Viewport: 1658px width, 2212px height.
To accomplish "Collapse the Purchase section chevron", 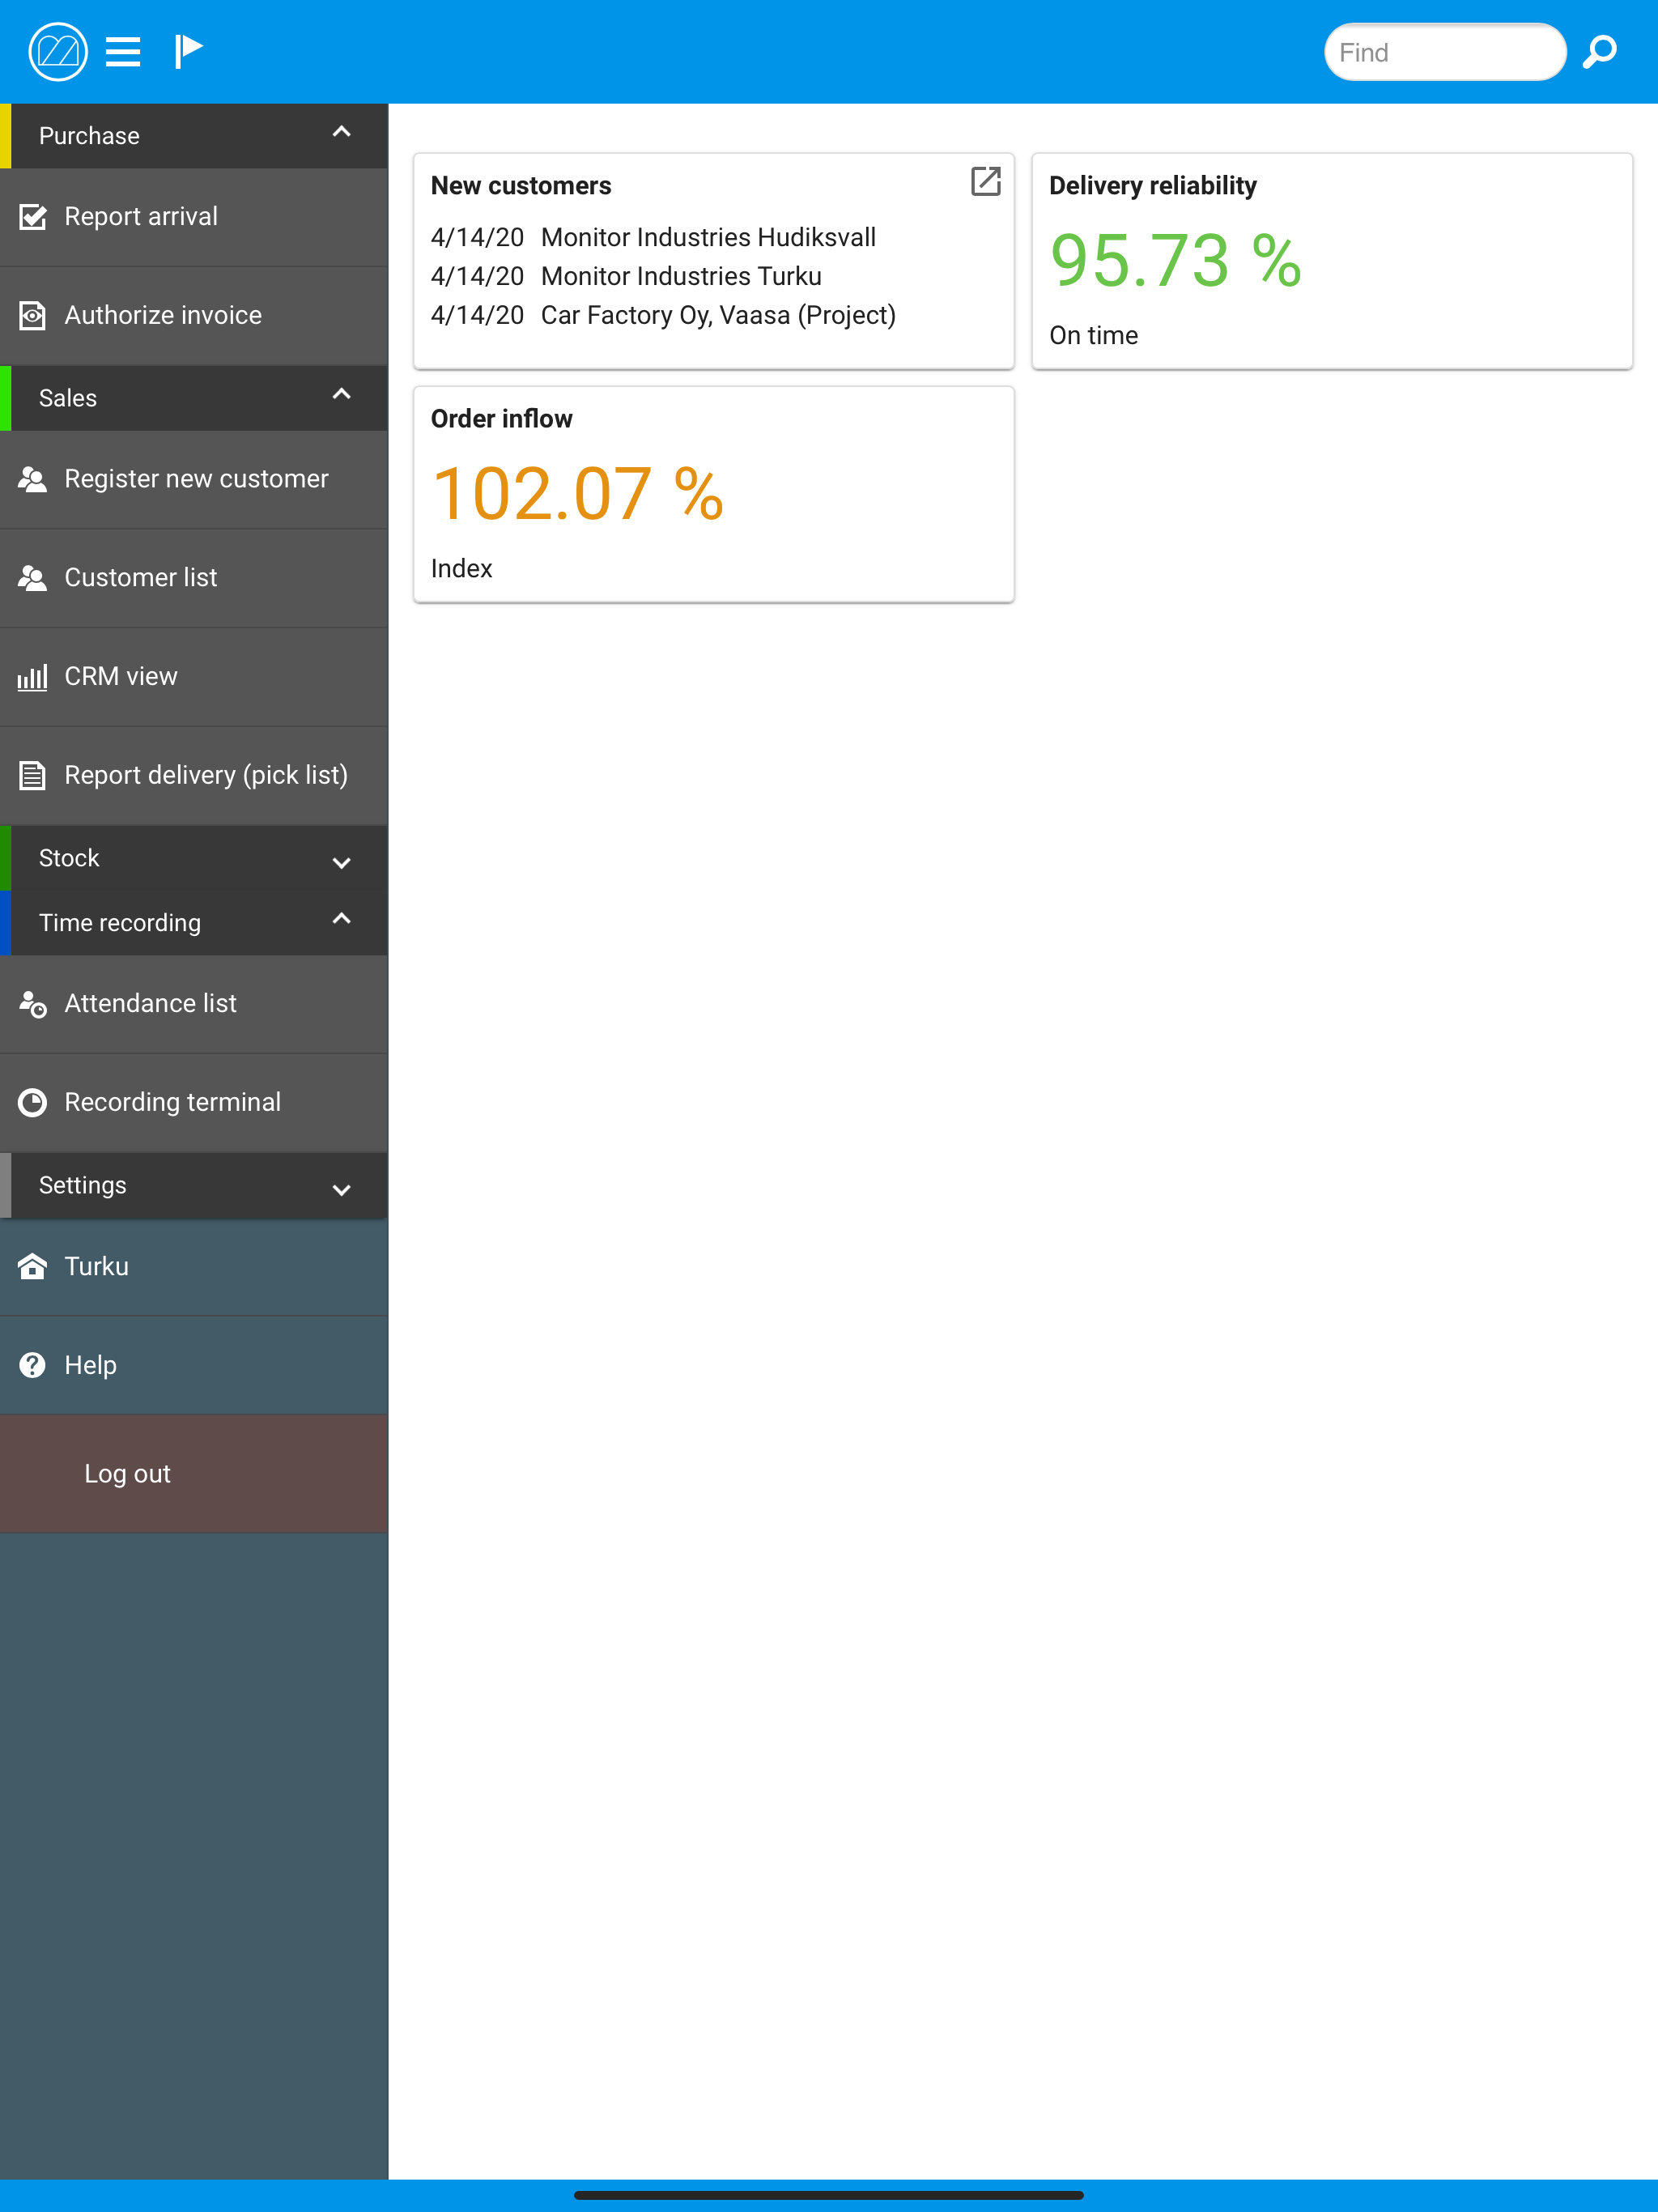I will (341, 132).
